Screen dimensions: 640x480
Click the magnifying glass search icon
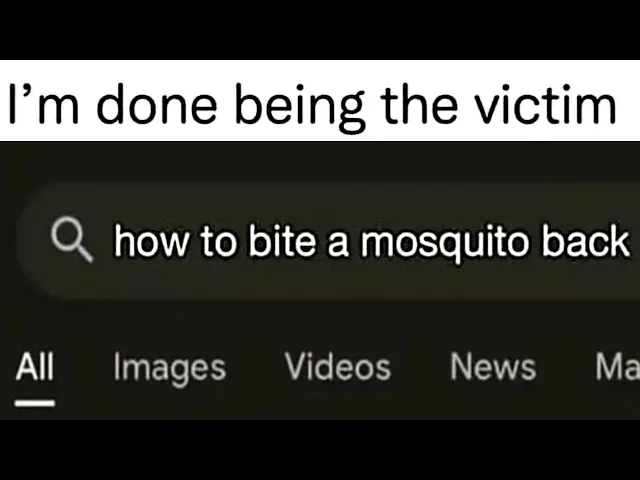tap(71, 238)
